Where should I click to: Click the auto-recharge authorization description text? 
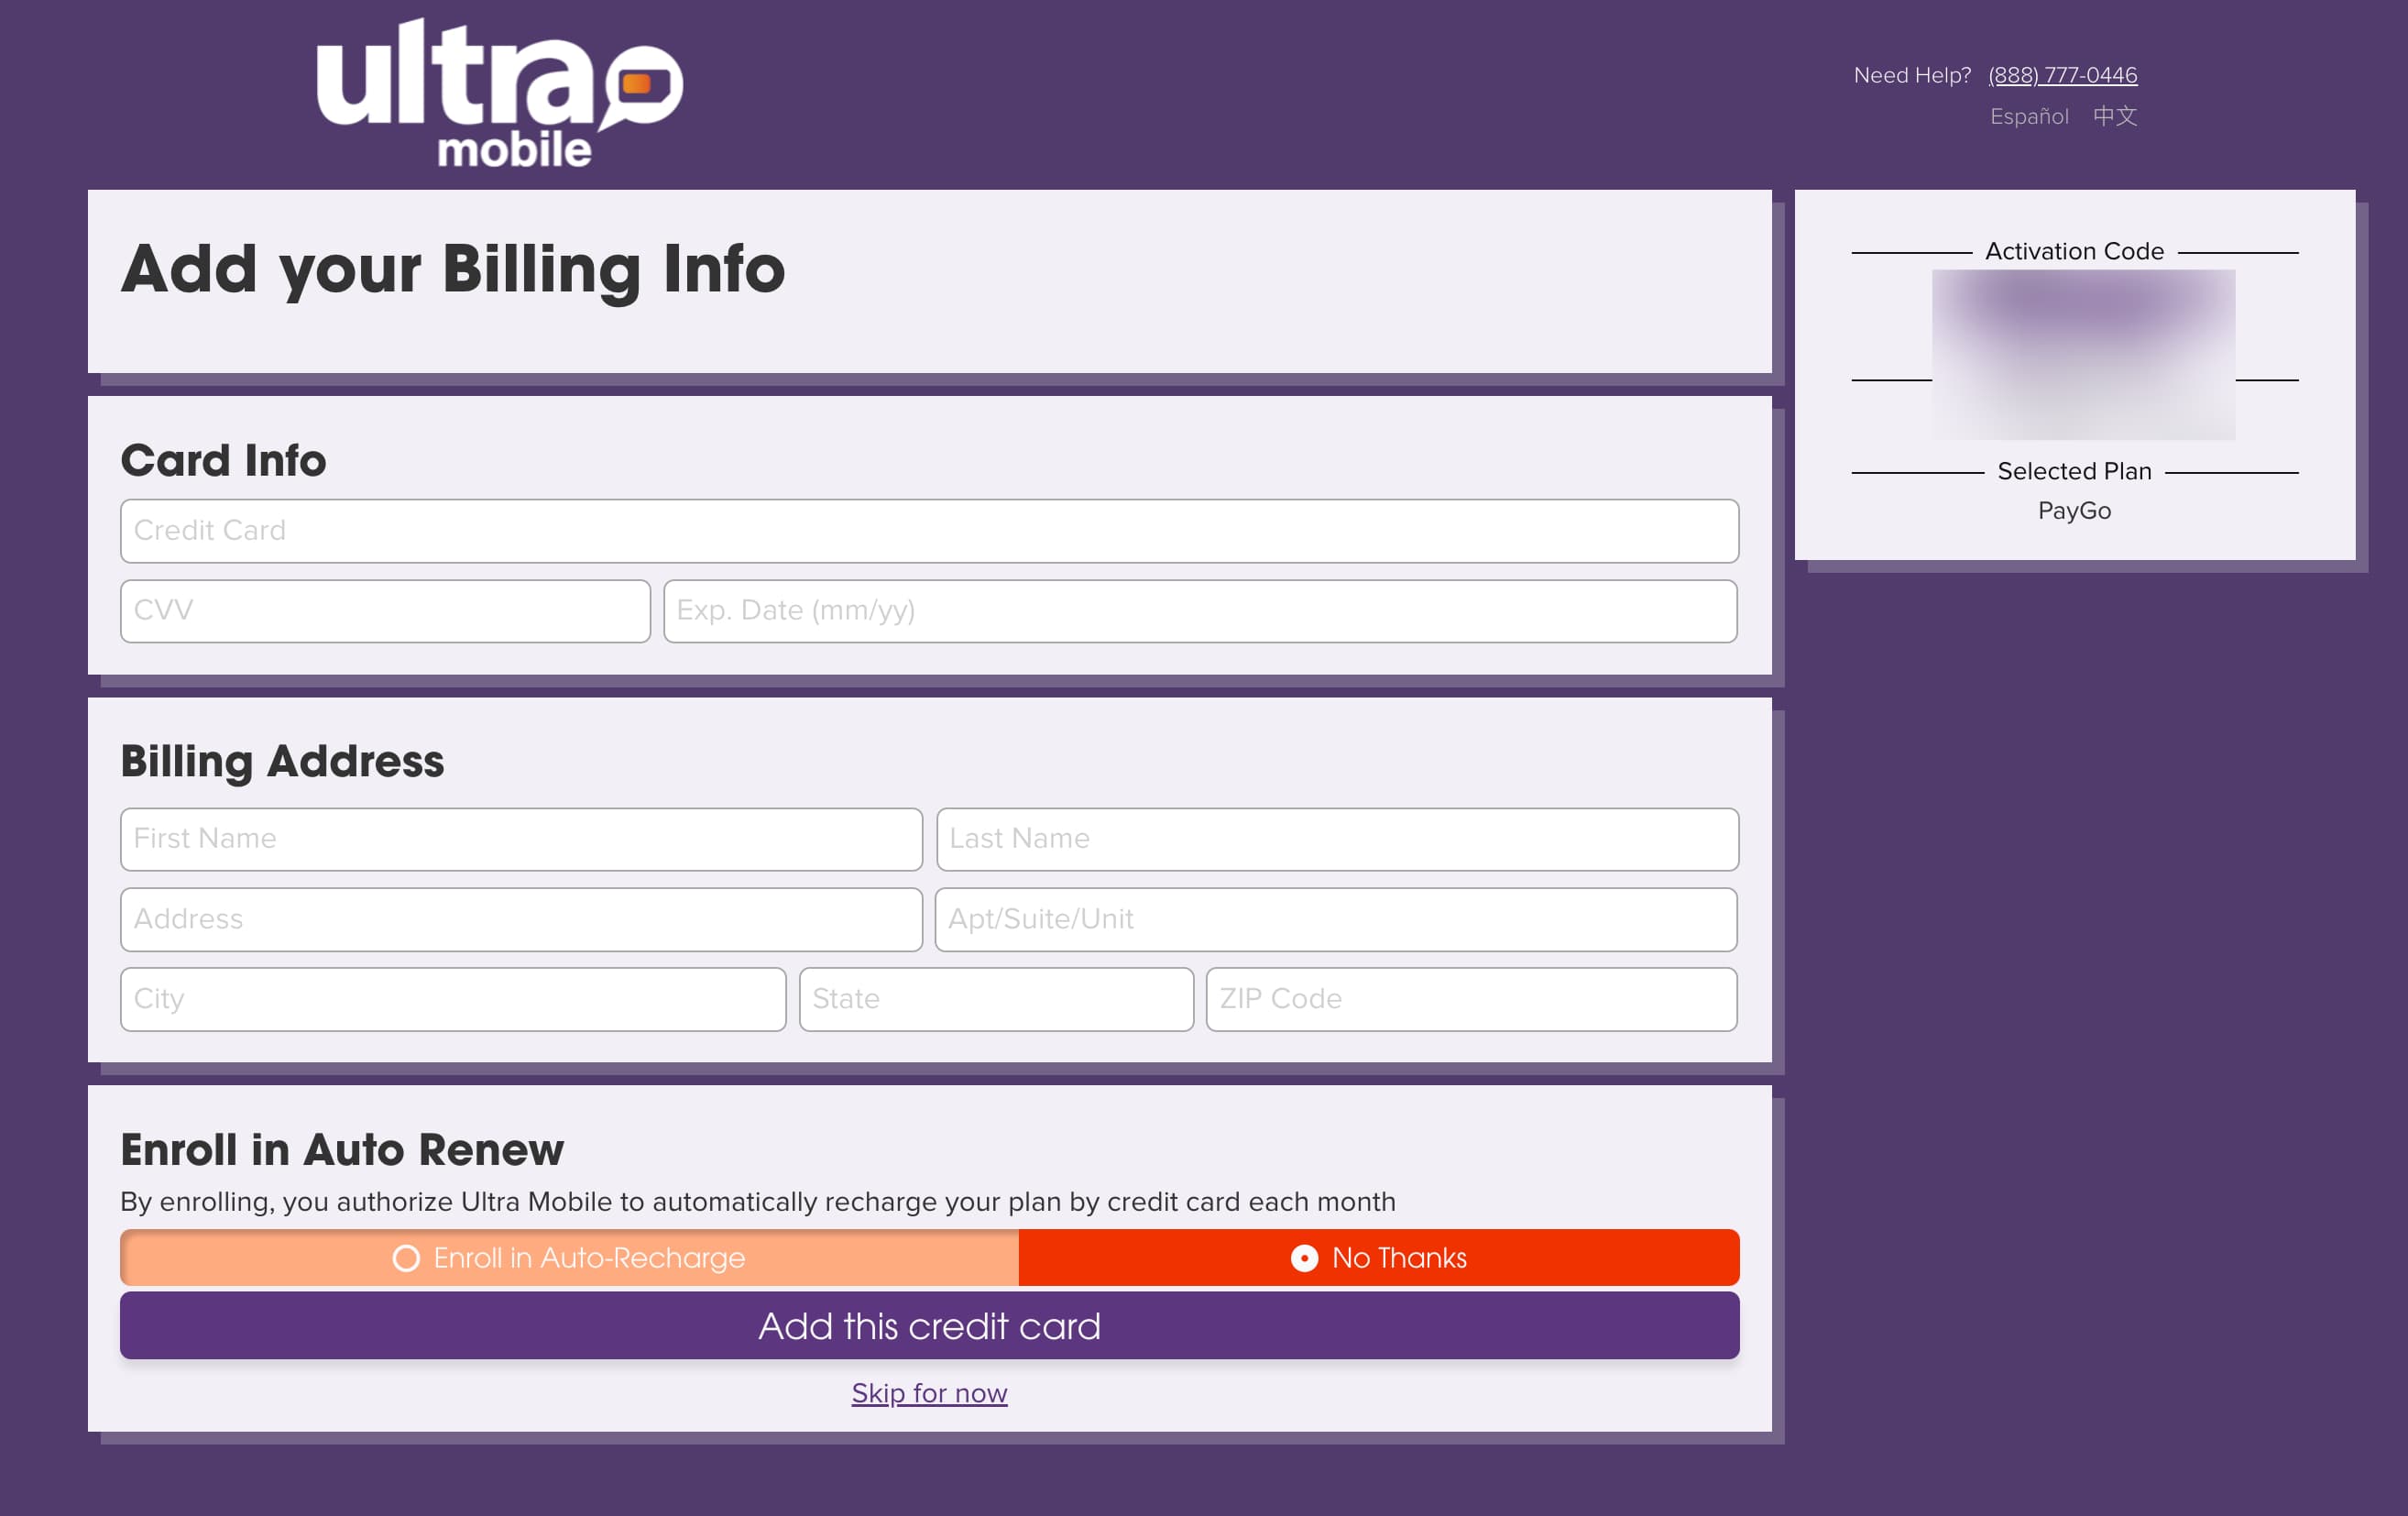click(758, 1201)
